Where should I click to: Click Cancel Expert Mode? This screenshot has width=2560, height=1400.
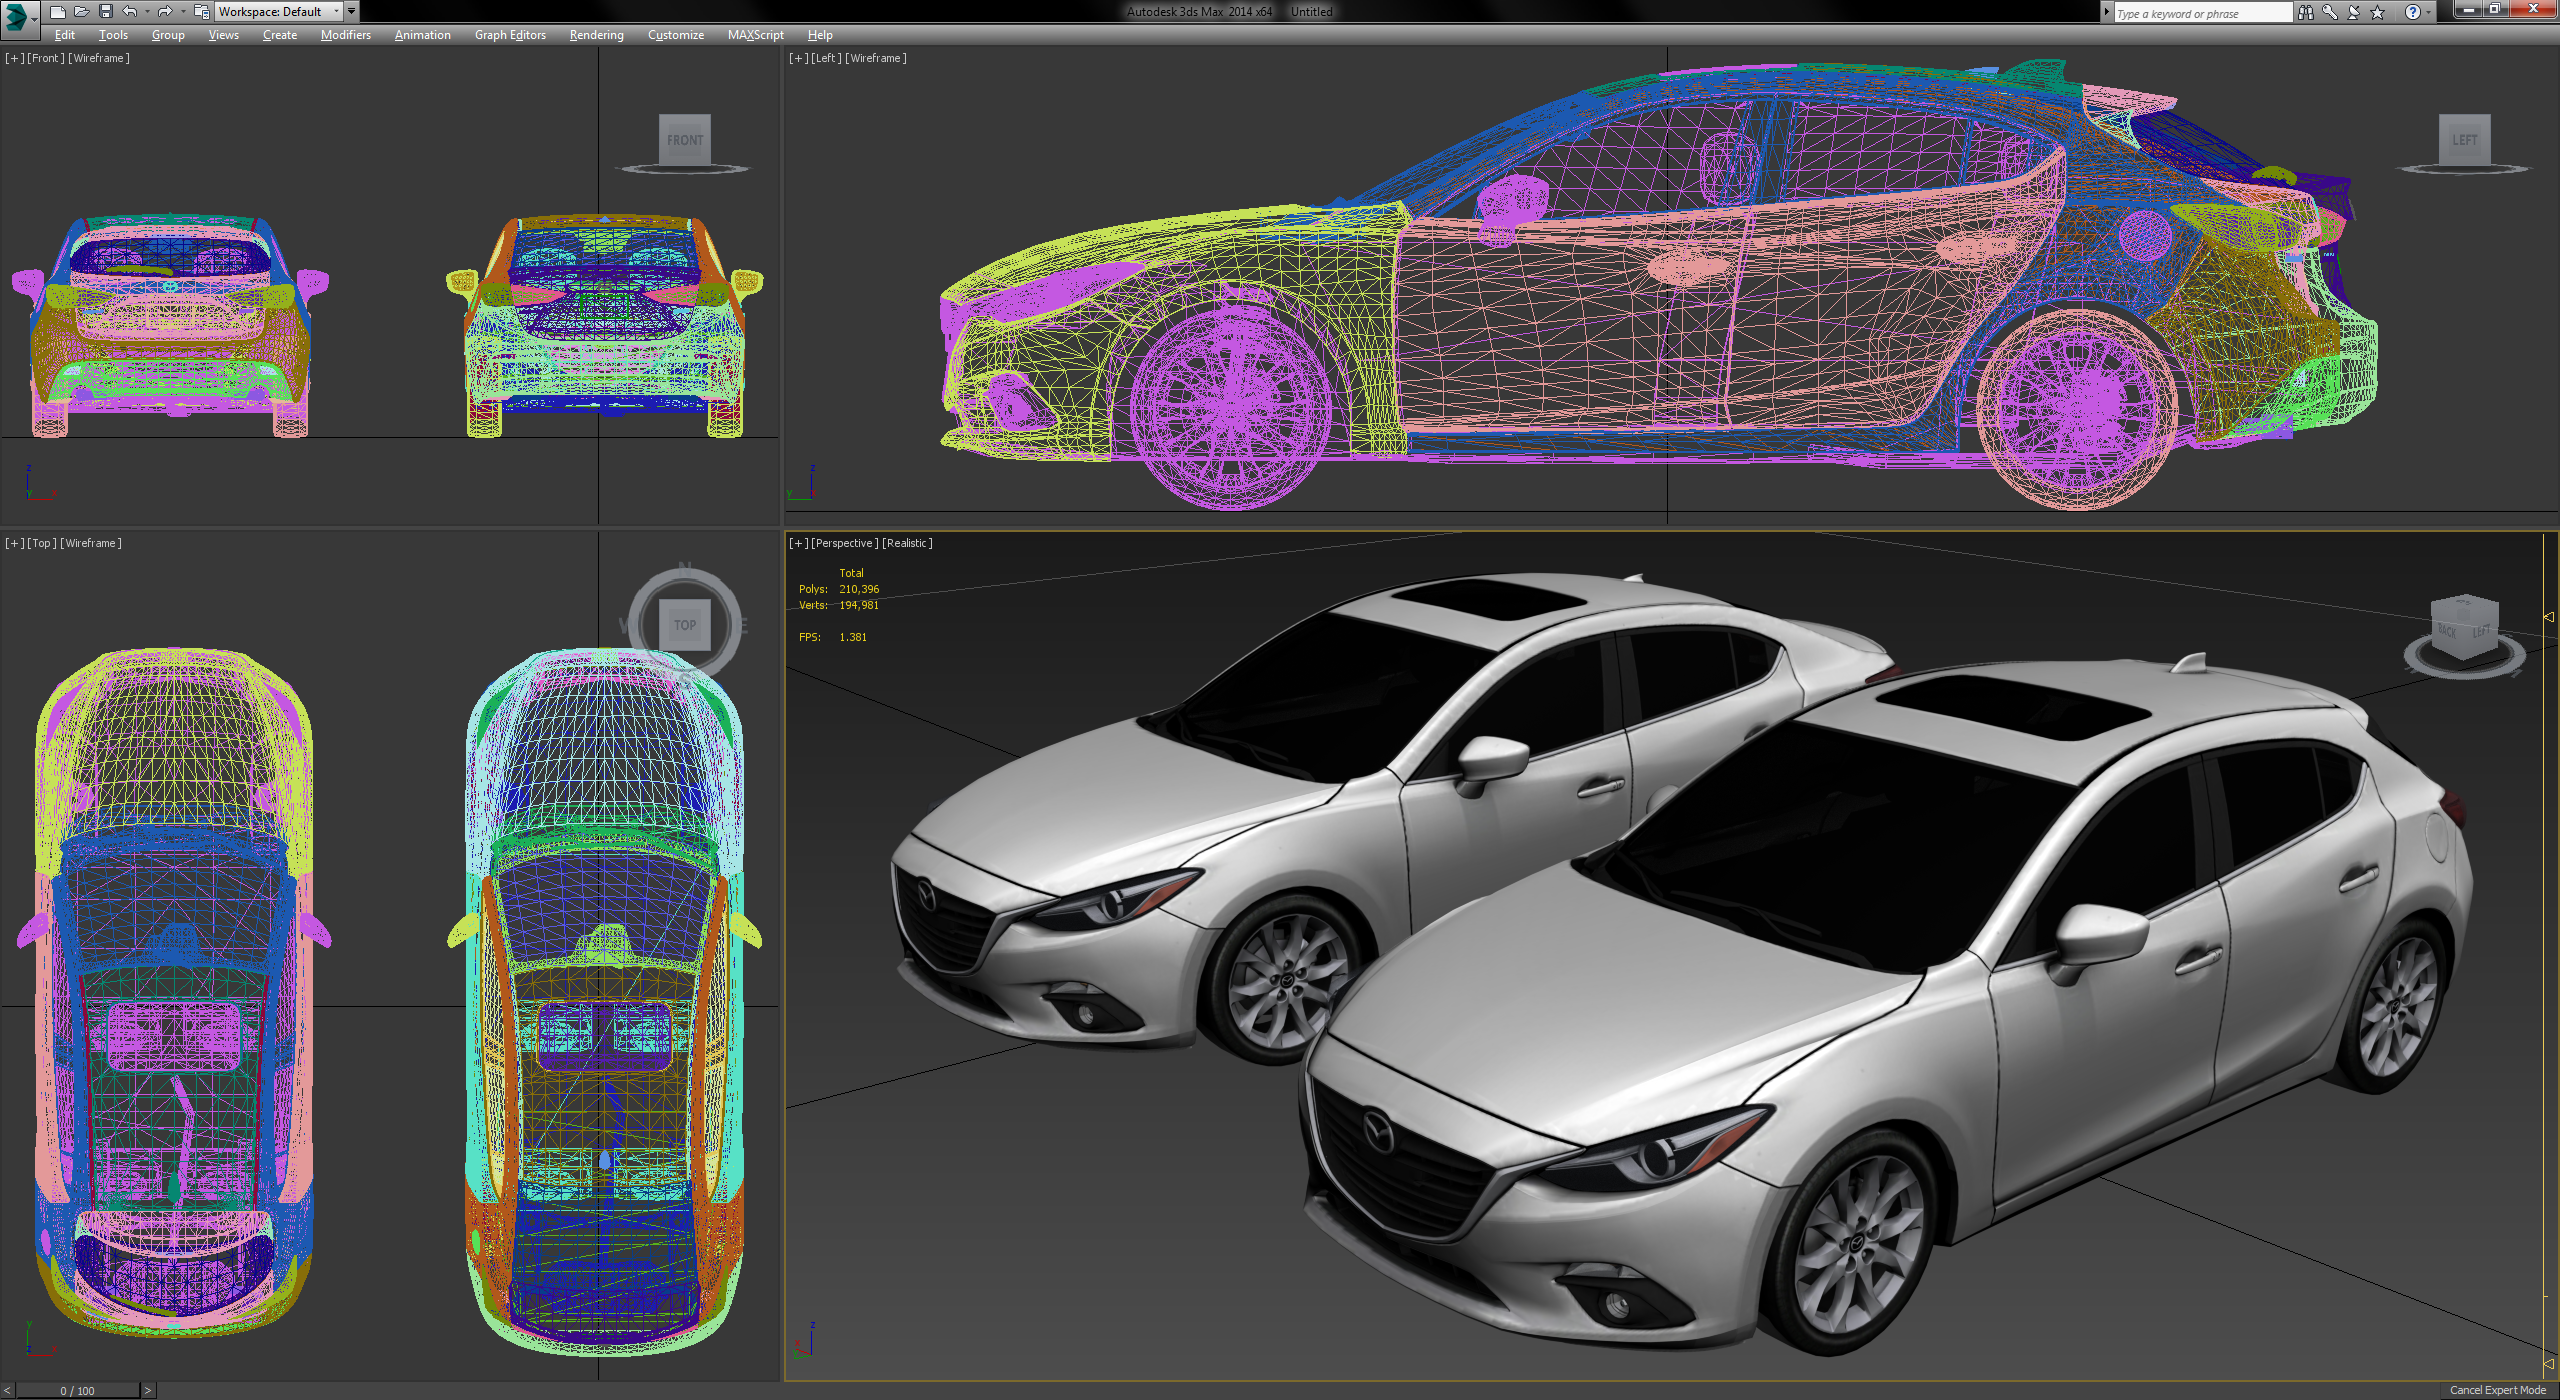[2496, 1389]
